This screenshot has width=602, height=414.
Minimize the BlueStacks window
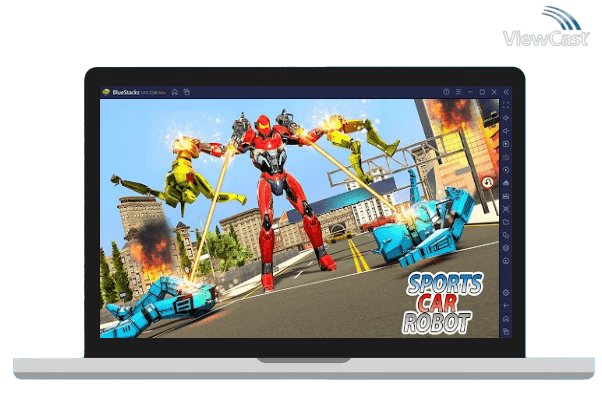point(470,92)
